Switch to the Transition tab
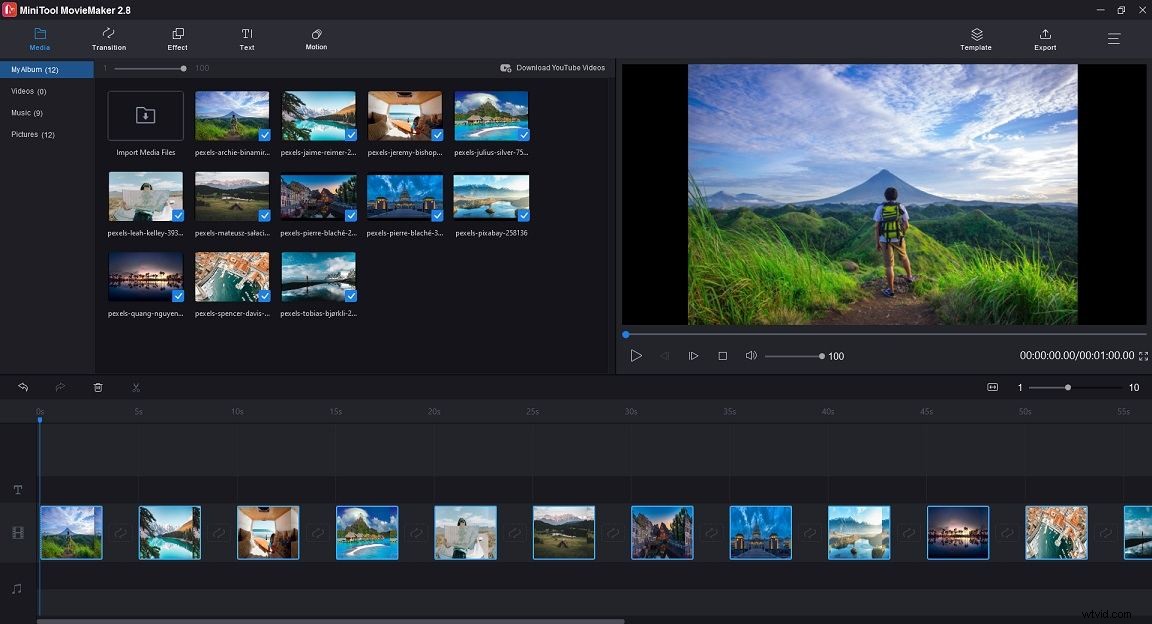The width and height of the screenshot is (1152, 624). (108, 39)
